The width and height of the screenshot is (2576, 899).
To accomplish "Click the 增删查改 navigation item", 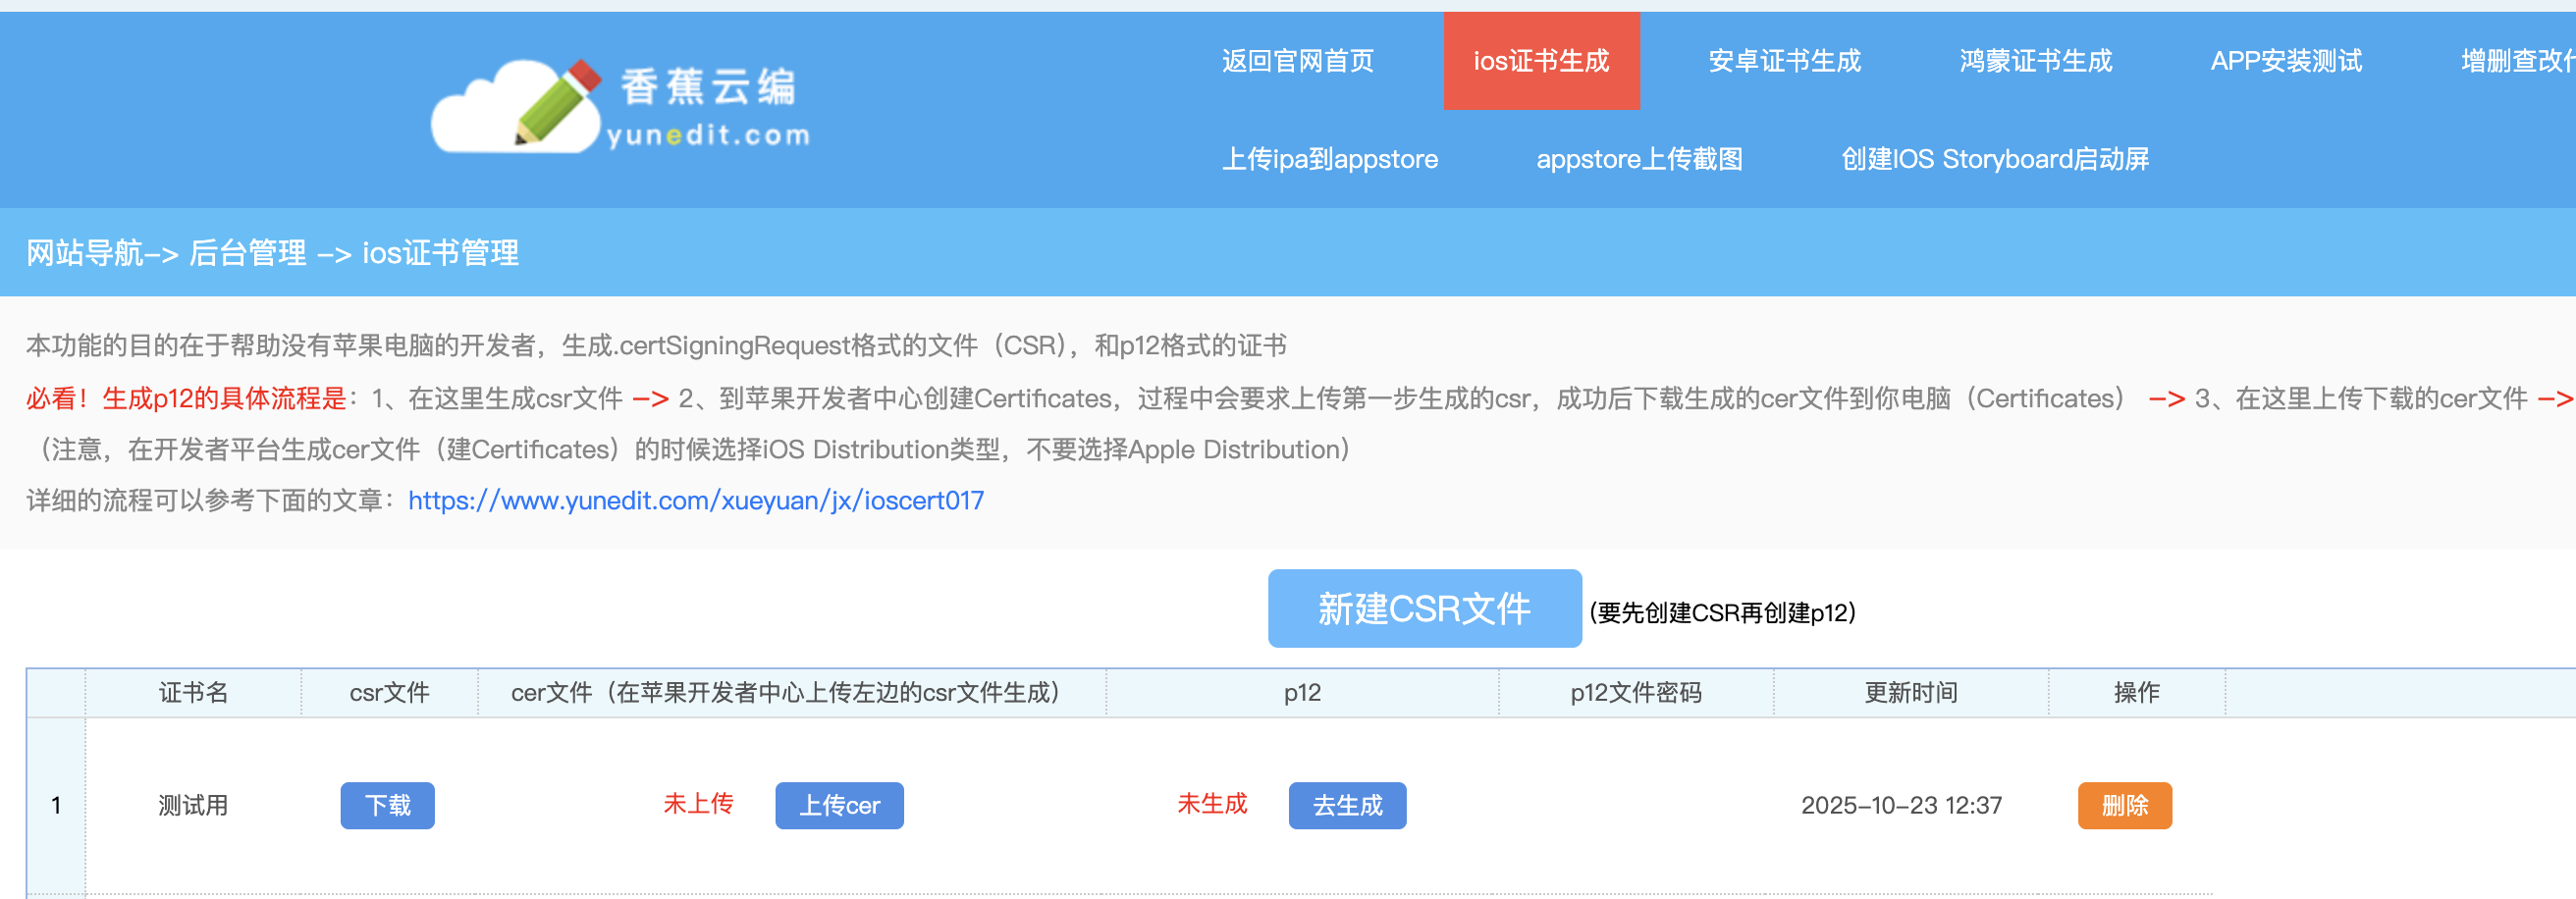I will 2515,61.
